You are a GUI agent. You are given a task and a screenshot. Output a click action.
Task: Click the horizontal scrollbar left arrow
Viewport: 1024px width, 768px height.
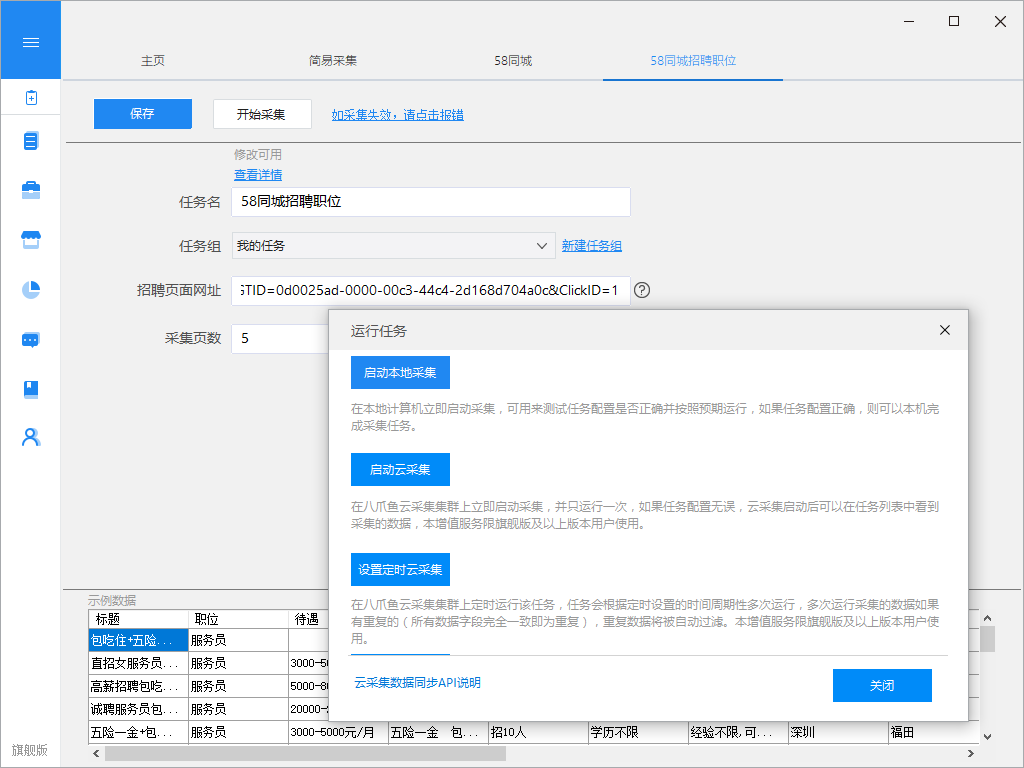[x=96, y=754]
